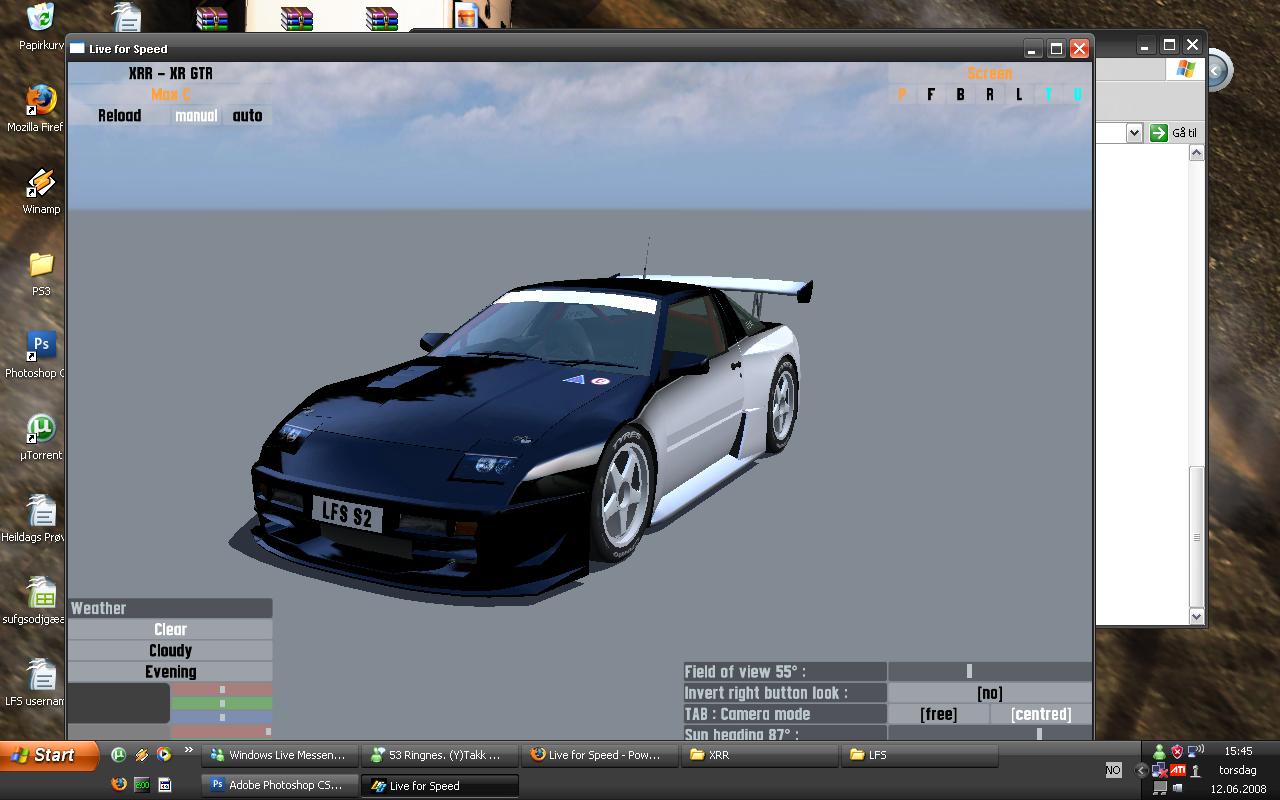
Task: Switch to Firefox Live for Speed taskbar item
Action: [x=599, y=755]
